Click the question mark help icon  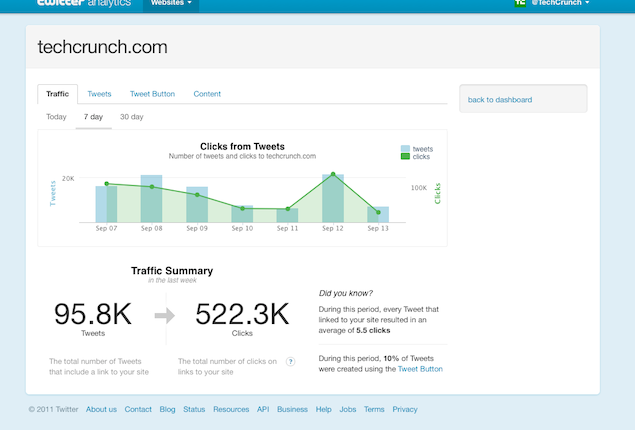[291, 362]
